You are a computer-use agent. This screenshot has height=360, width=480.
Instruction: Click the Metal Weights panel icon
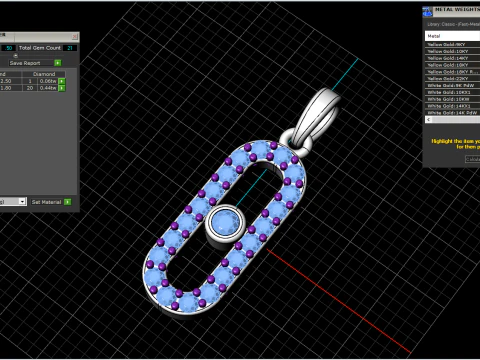(427, 11)
